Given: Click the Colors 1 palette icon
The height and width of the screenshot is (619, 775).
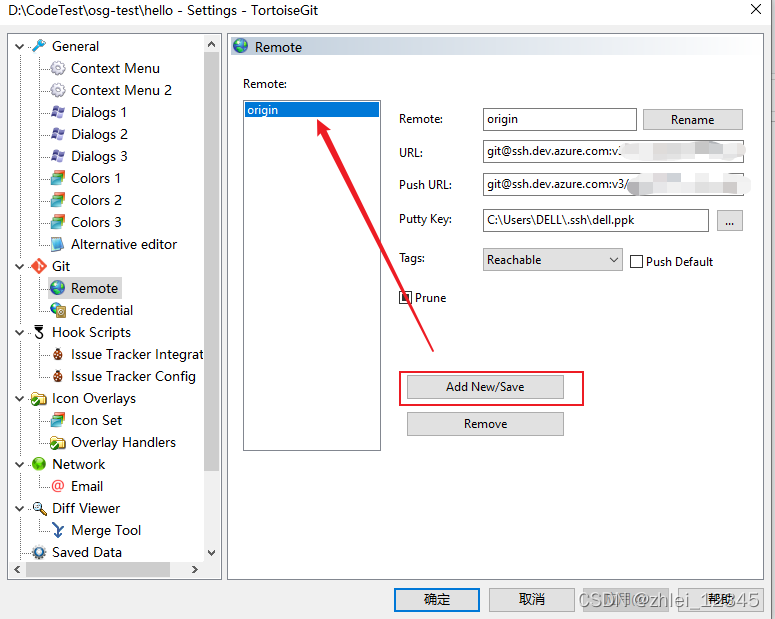Looking at the screenshot, I should coord(58,178).
